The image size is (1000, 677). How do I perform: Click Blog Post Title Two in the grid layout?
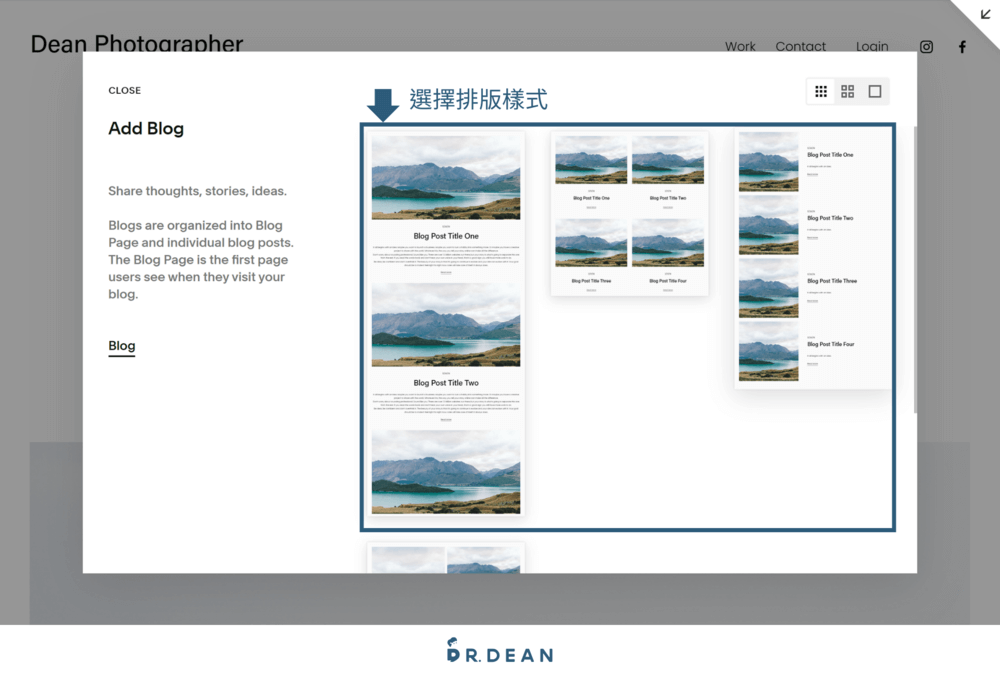pos(668,197)
